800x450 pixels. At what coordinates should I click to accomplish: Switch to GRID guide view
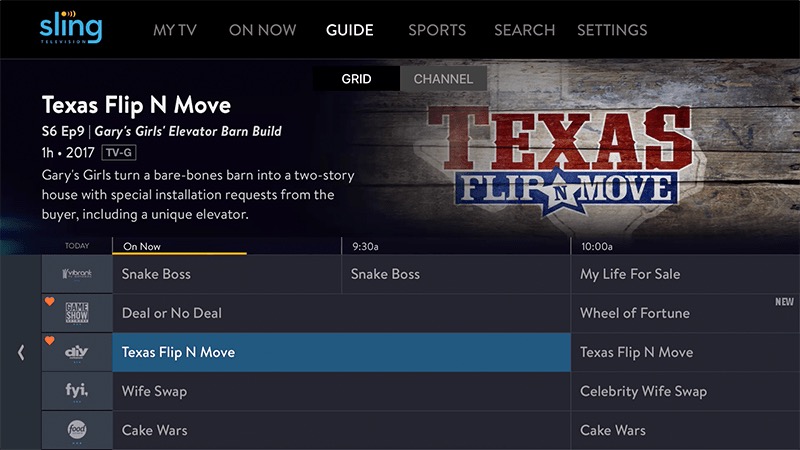pyautogui.click(x=357, y=79)
